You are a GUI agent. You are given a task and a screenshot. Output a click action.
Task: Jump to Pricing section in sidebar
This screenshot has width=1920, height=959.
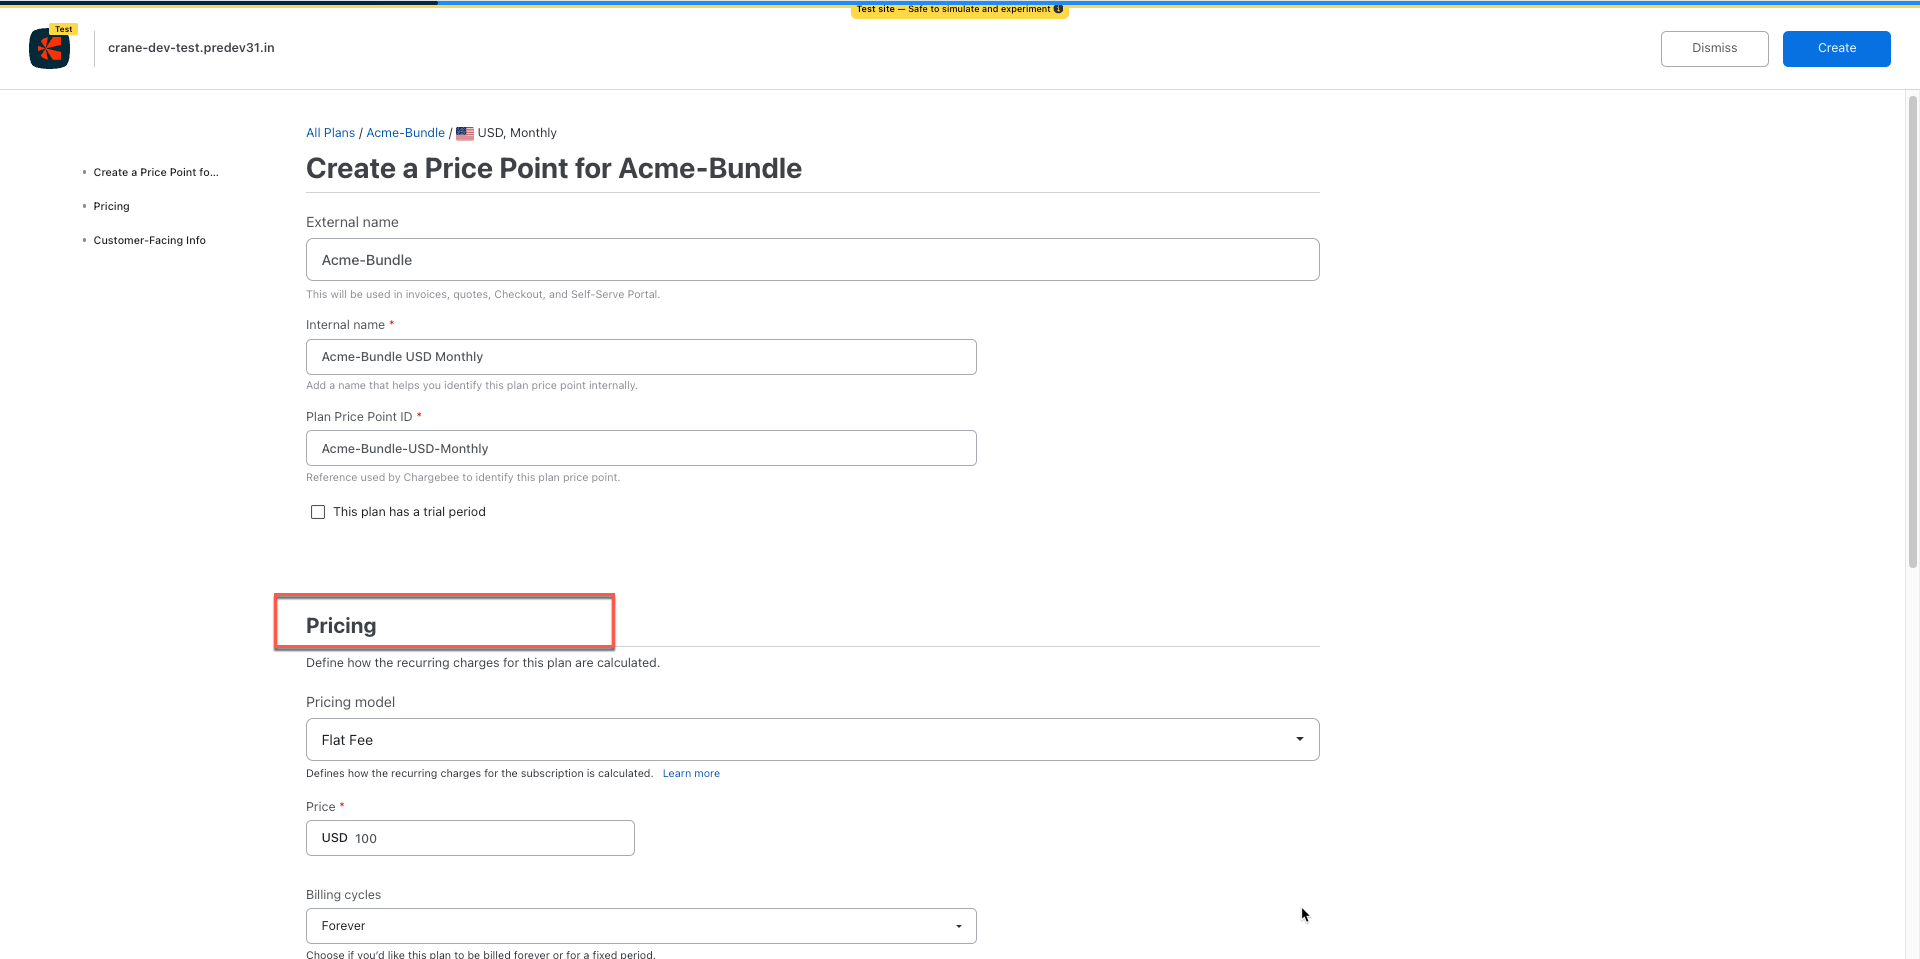[x=111, y=206]
